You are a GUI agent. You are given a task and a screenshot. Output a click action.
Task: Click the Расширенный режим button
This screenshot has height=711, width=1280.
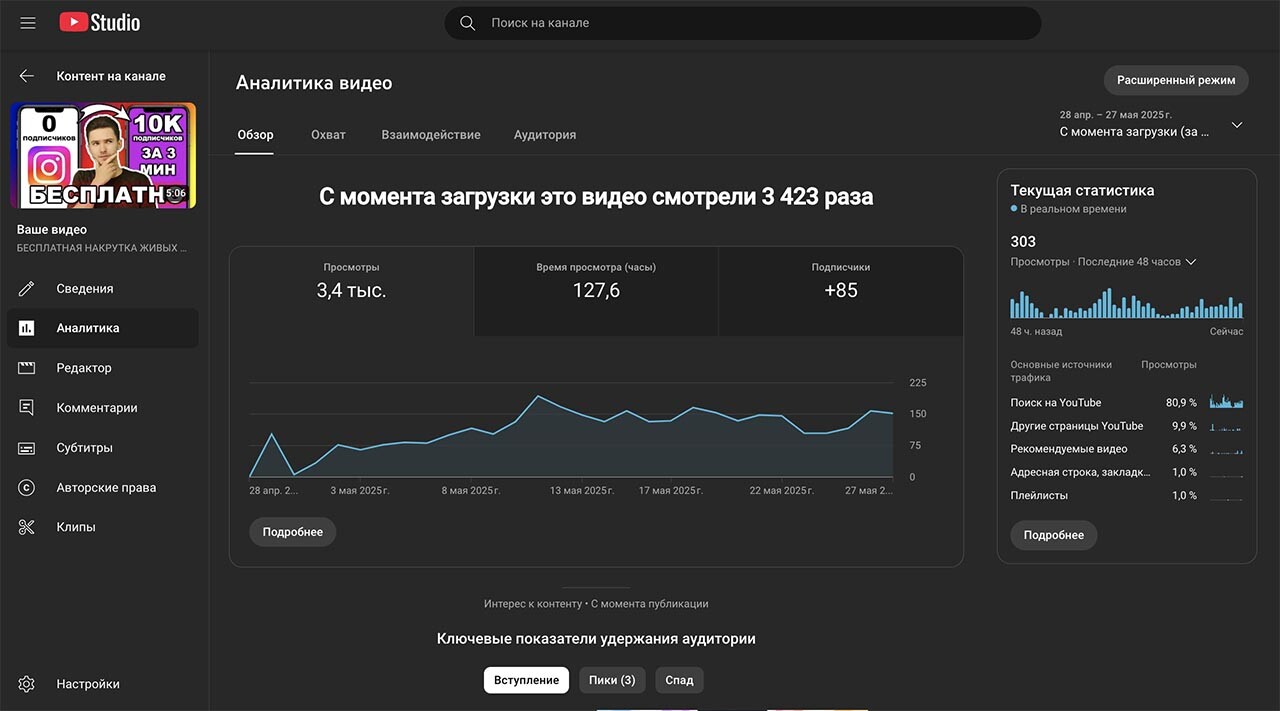click(1176, 80)
